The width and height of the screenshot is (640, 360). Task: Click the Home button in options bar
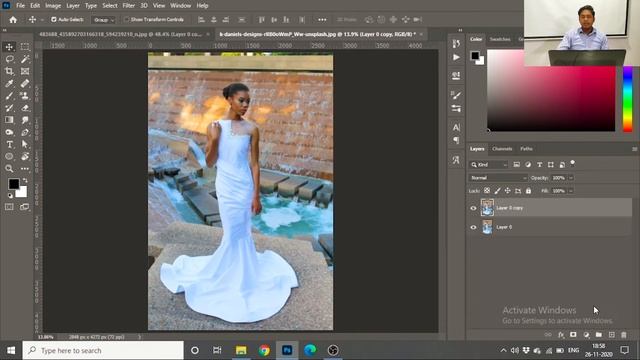click(13, 20)
